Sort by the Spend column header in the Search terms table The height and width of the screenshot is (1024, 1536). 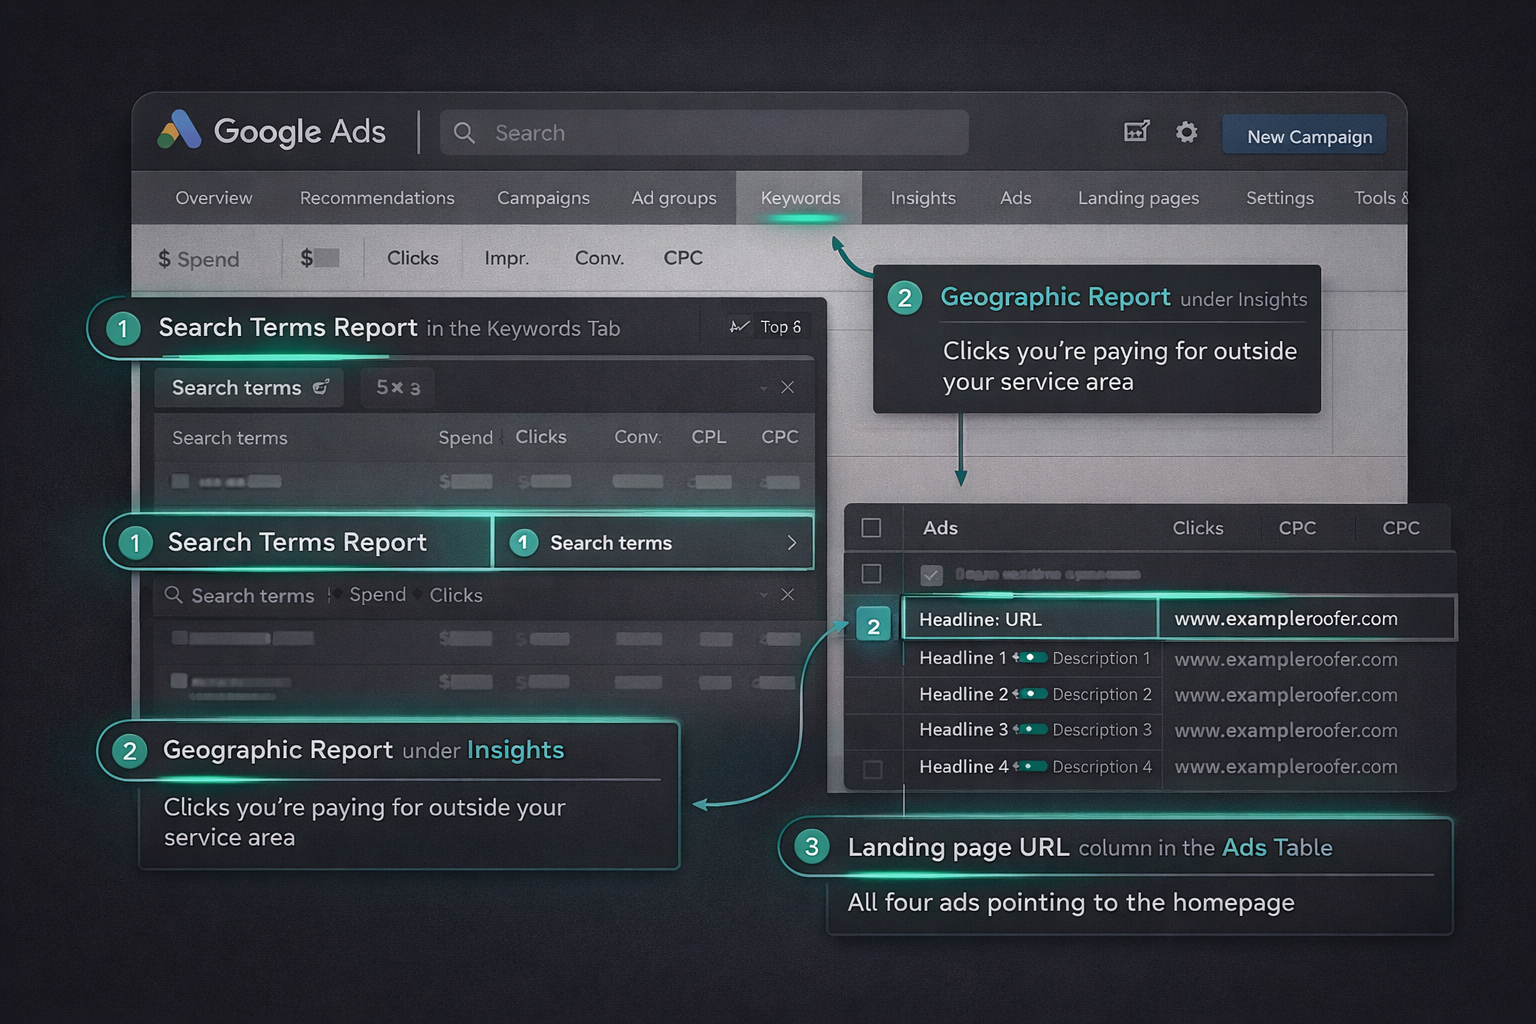(465, 437)
